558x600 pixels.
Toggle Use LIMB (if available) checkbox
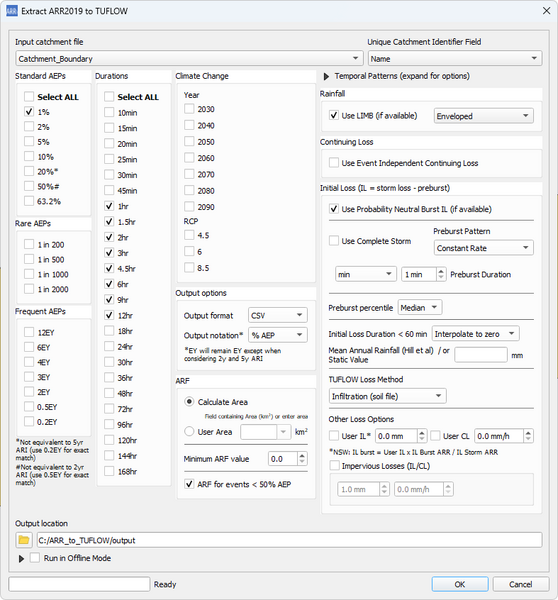coord(334,115)
